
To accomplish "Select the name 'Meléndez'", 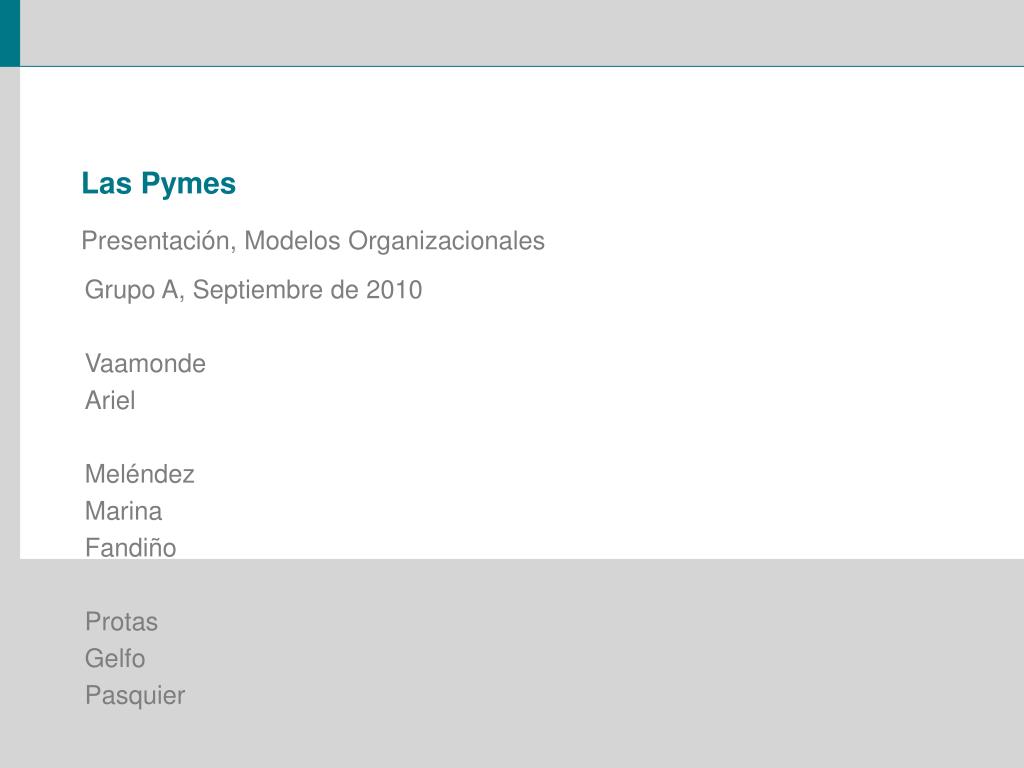I will tap(140, 474).
